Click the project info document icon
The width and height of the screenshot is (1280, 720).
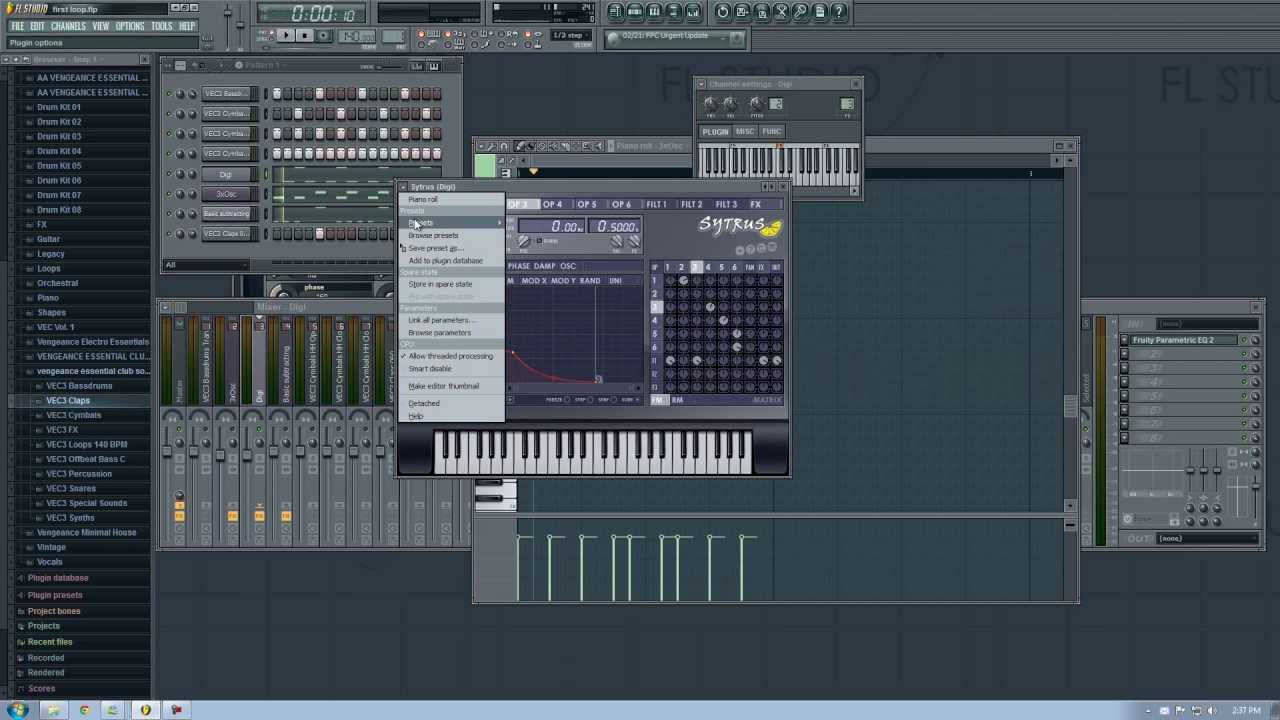point(820,12)
